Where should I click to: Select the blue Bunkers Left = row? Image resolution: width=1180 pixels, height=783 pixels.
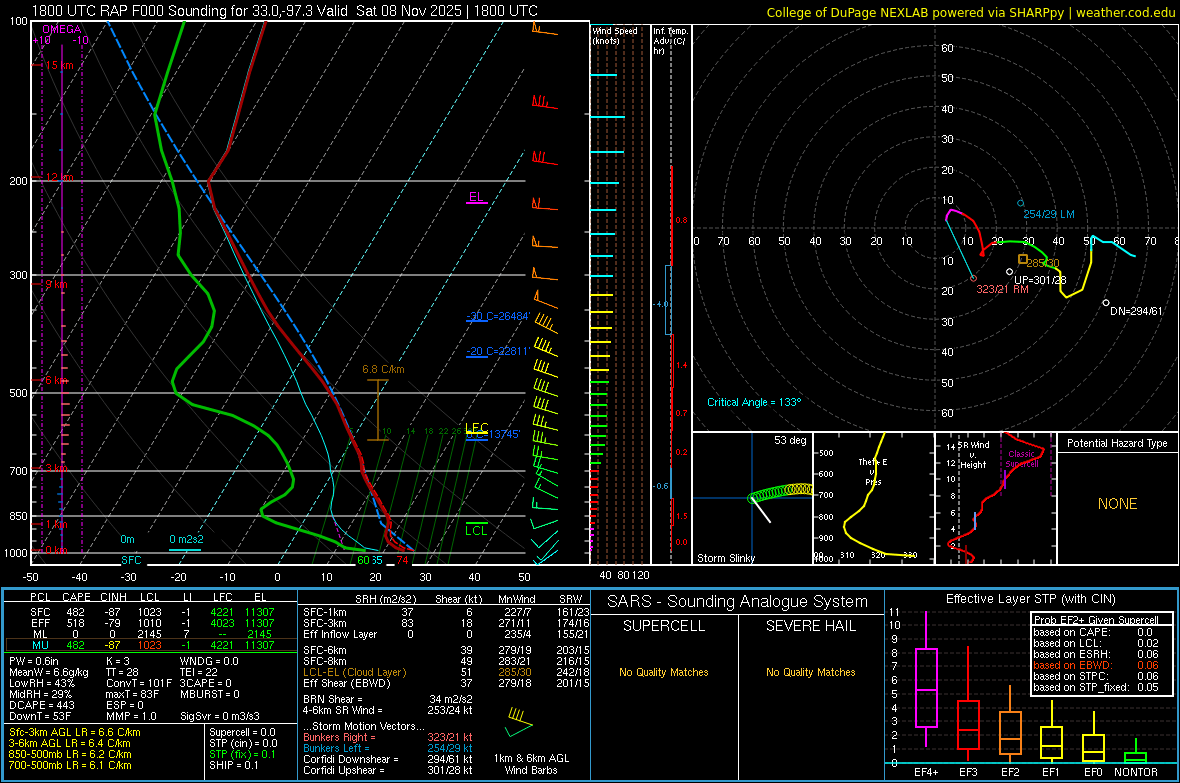388,748
